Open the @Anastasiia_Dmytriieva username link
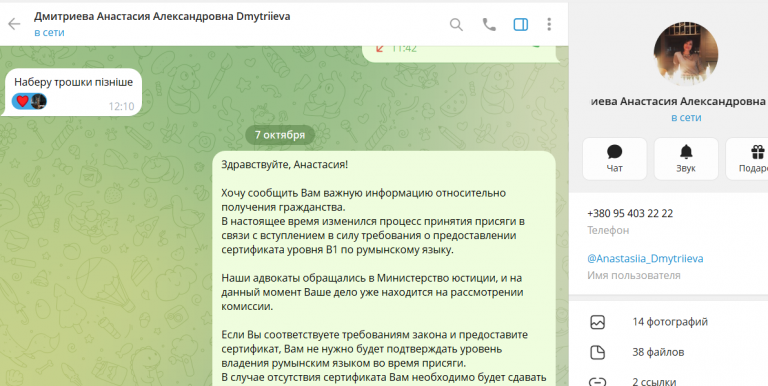Screen dimensions: 768x386 click(x=645, y=259)
